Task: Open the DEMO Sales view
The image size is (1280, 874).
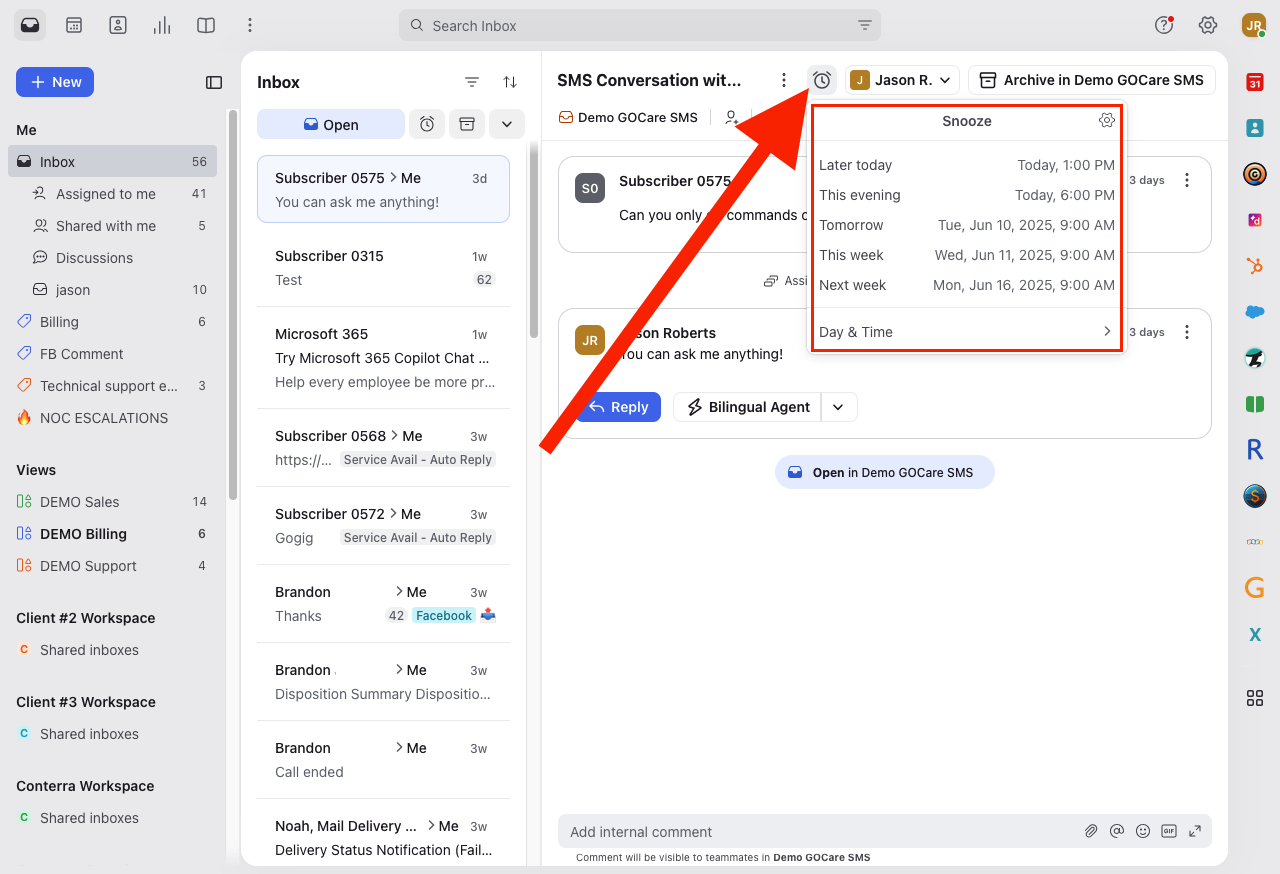Action: pos(112,502)
